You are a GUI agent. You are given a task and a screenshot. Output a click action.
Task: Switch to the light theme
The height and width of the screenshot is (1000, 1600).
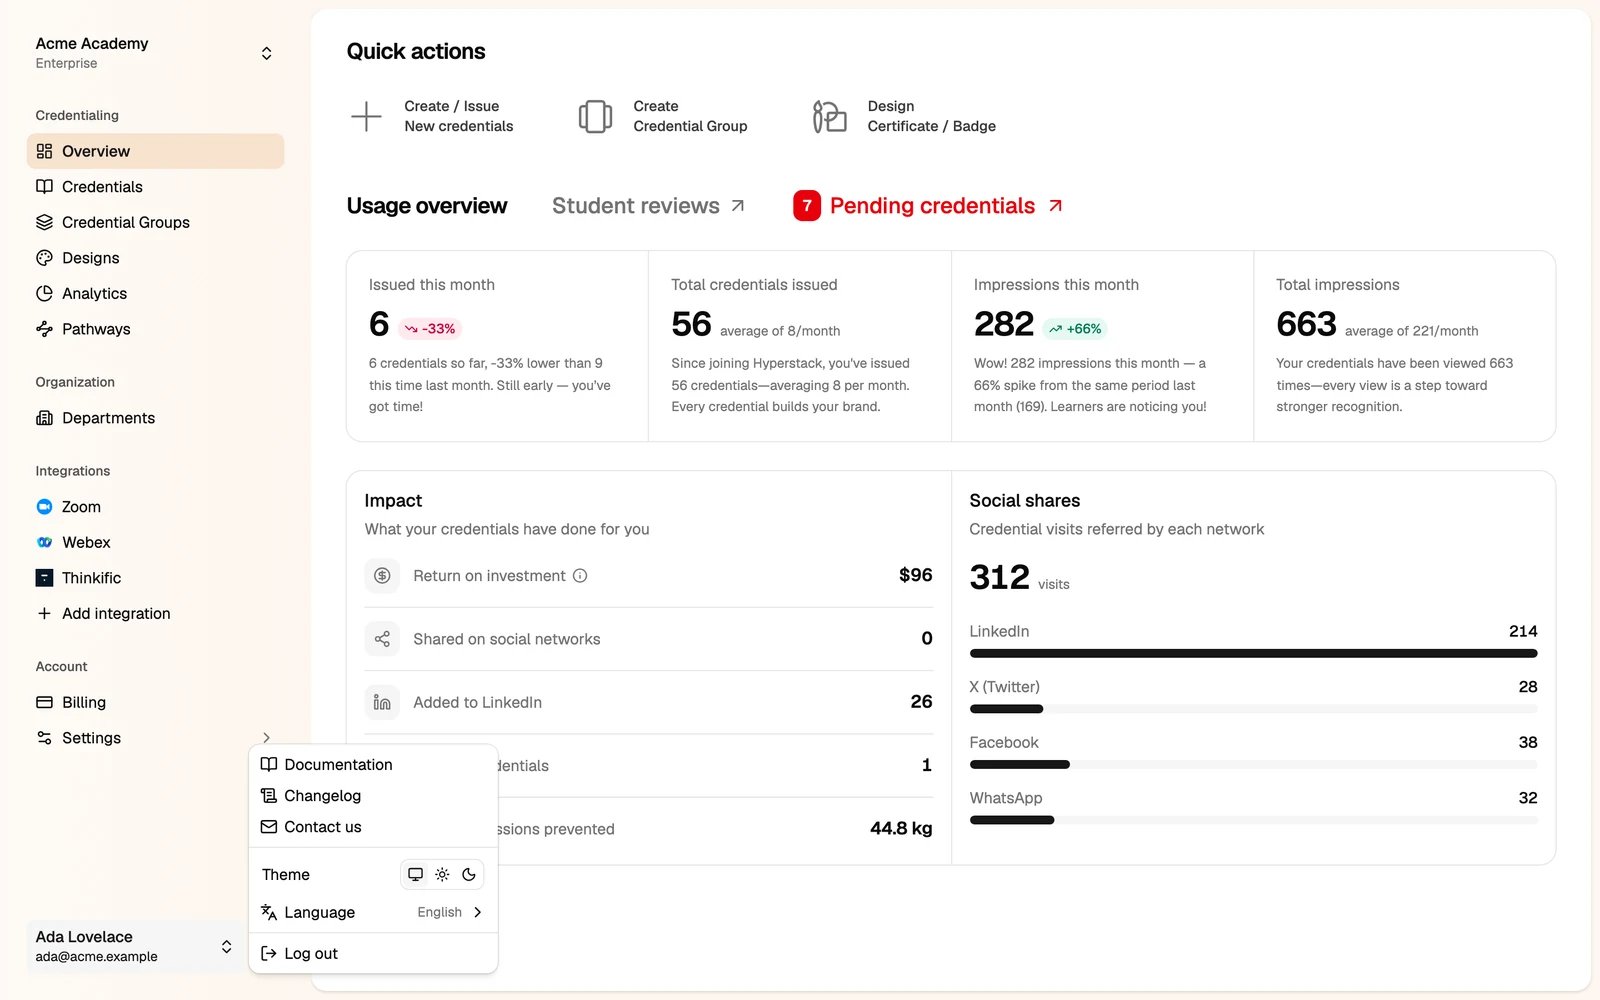tap(442, 874)
